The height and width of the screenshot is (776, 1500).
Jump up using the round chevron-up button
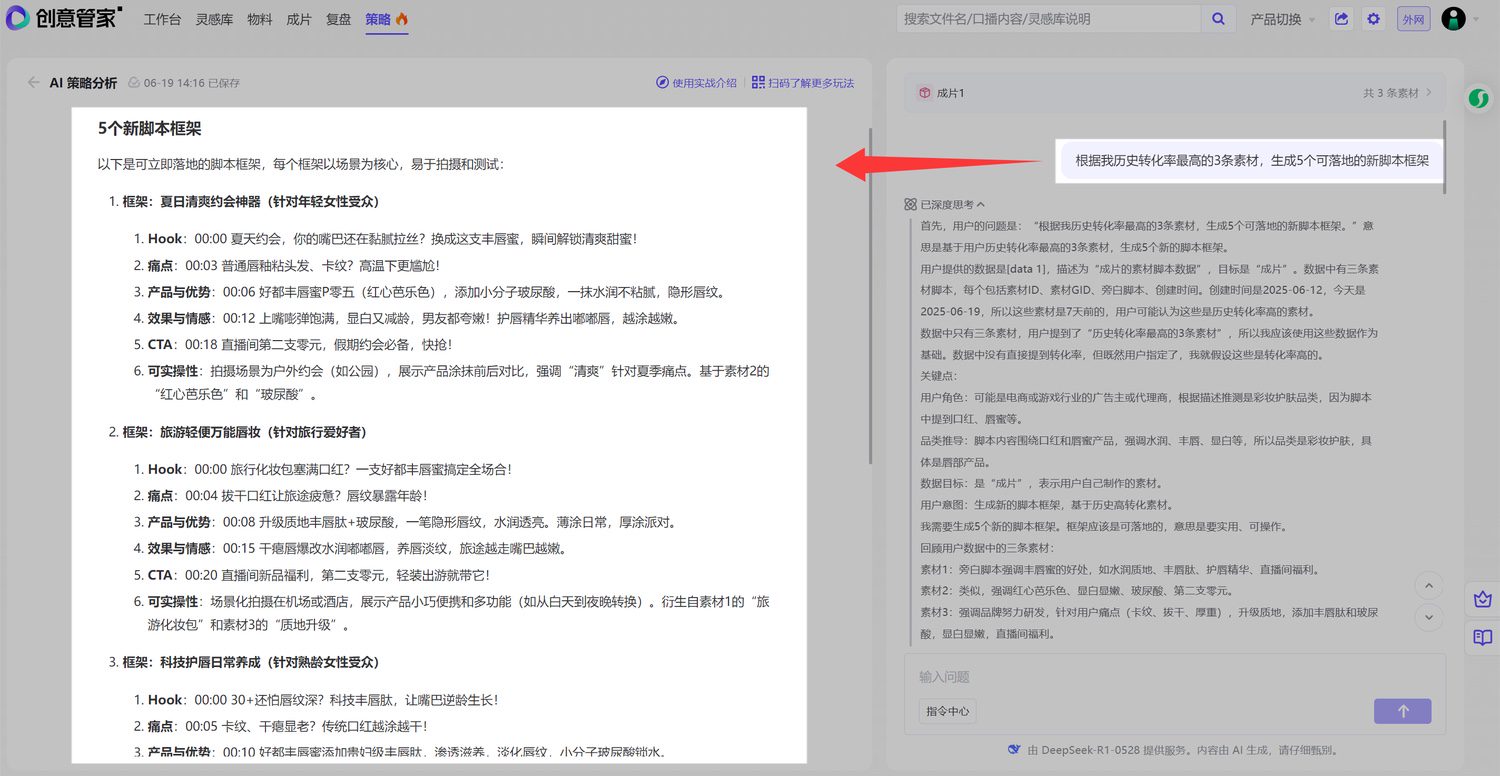click(1429, 587)
